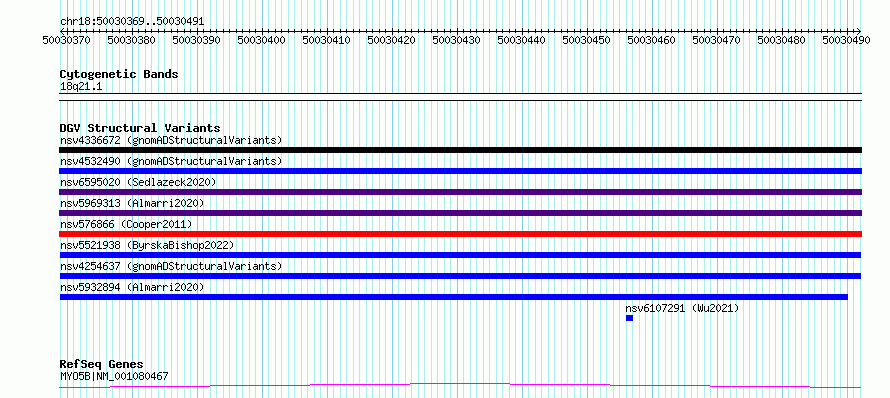Click ruler position 50030480
Screen dimensions: 890x398
[782, 40]
